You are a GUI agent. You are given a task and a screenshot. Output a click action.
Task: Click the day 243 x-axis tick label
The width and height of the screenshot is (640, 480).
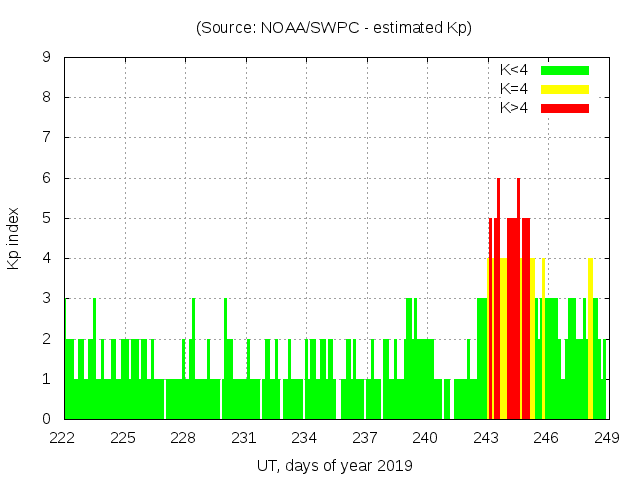[486, 438]
